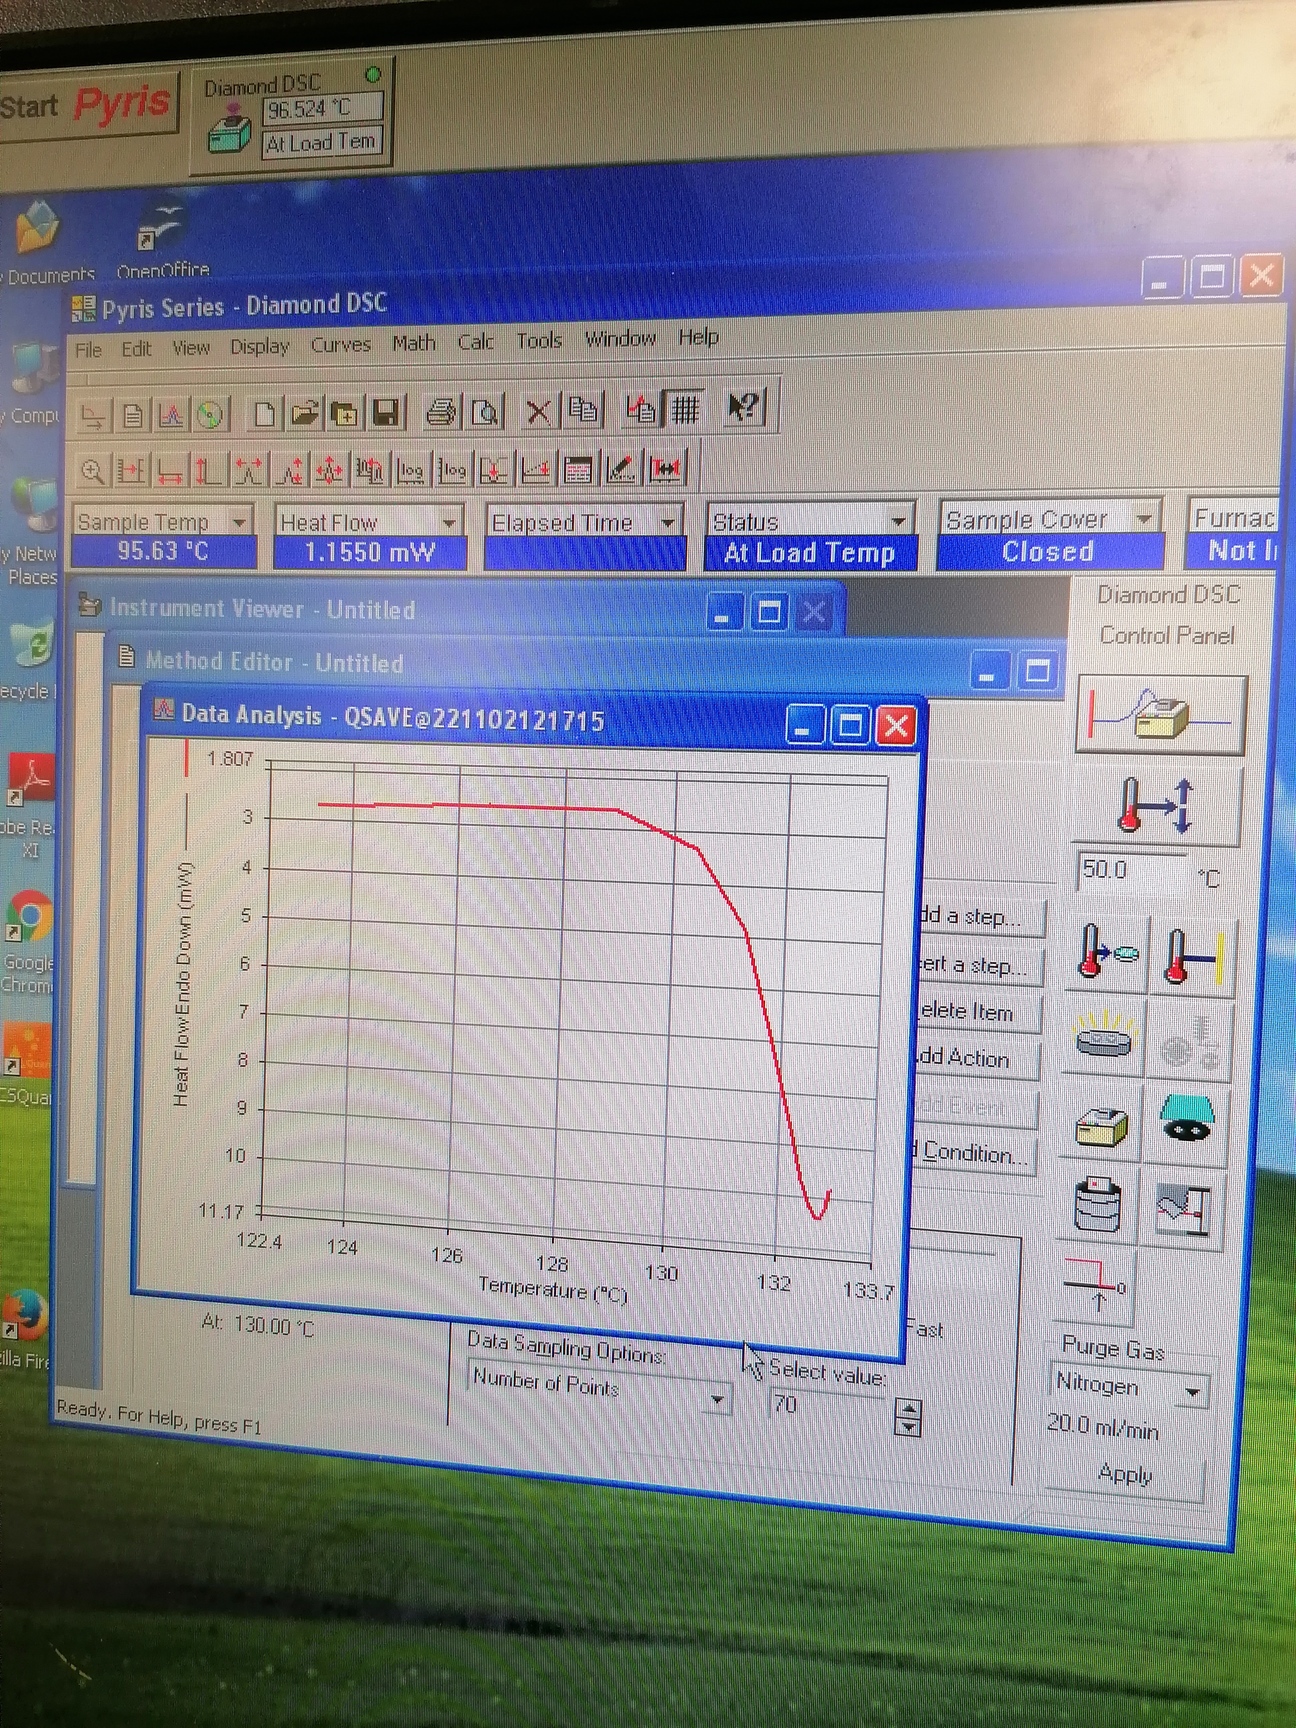
Task: Open the Math menu
Action: 414,343
